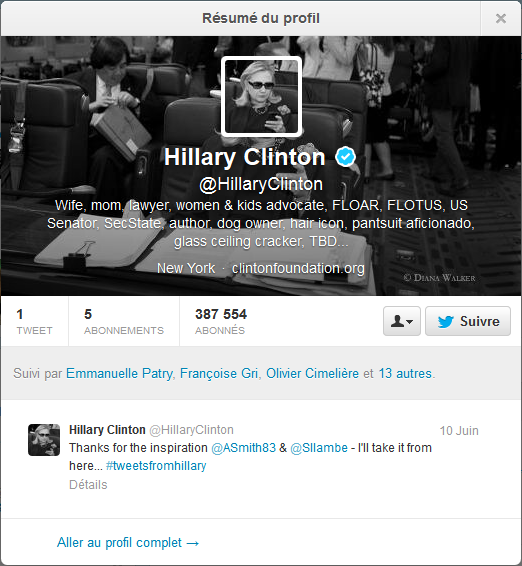Open the clintonfoundation.org website link
This screenshot has height=566, width=522.
pyautogui.click(x=298, y=268)
